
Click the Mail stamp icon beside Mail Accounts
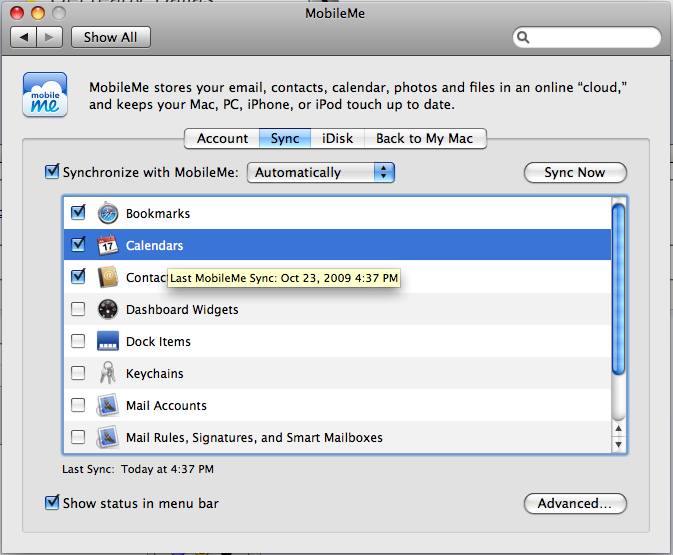click(x=107, y=405)
